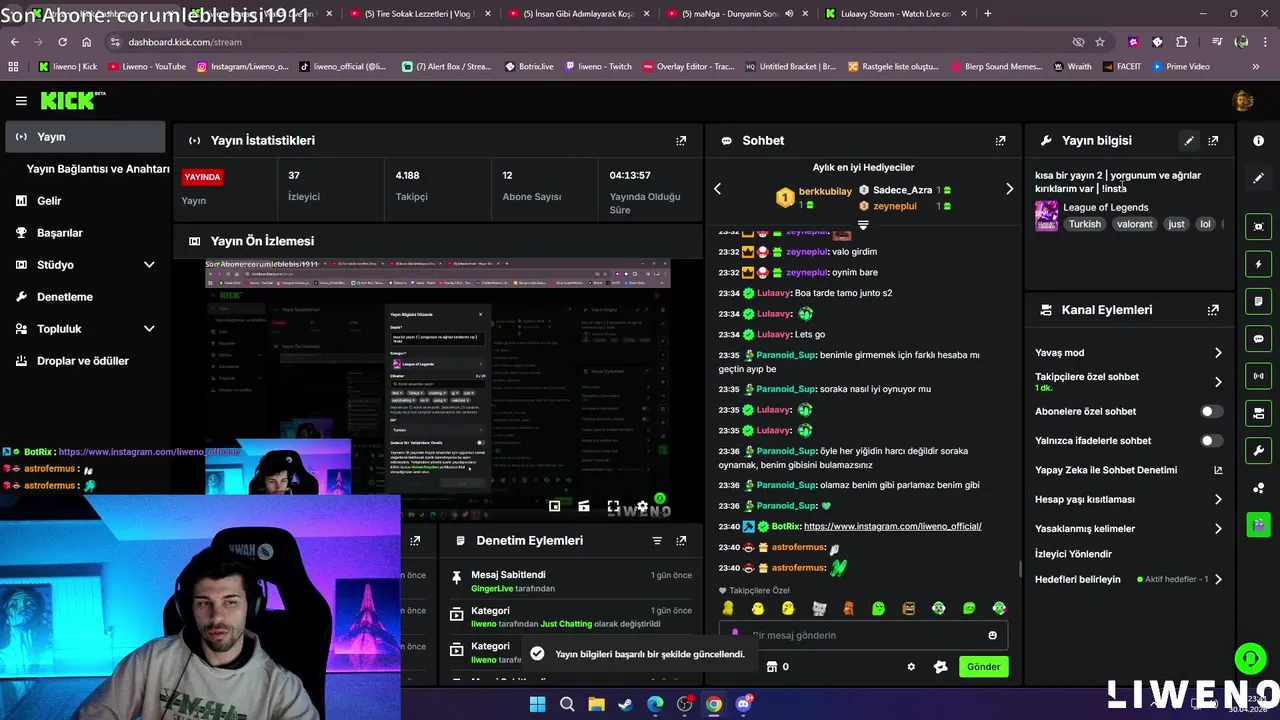
Task: Open the FACEIT bookmark
Action: [1121, 67]
